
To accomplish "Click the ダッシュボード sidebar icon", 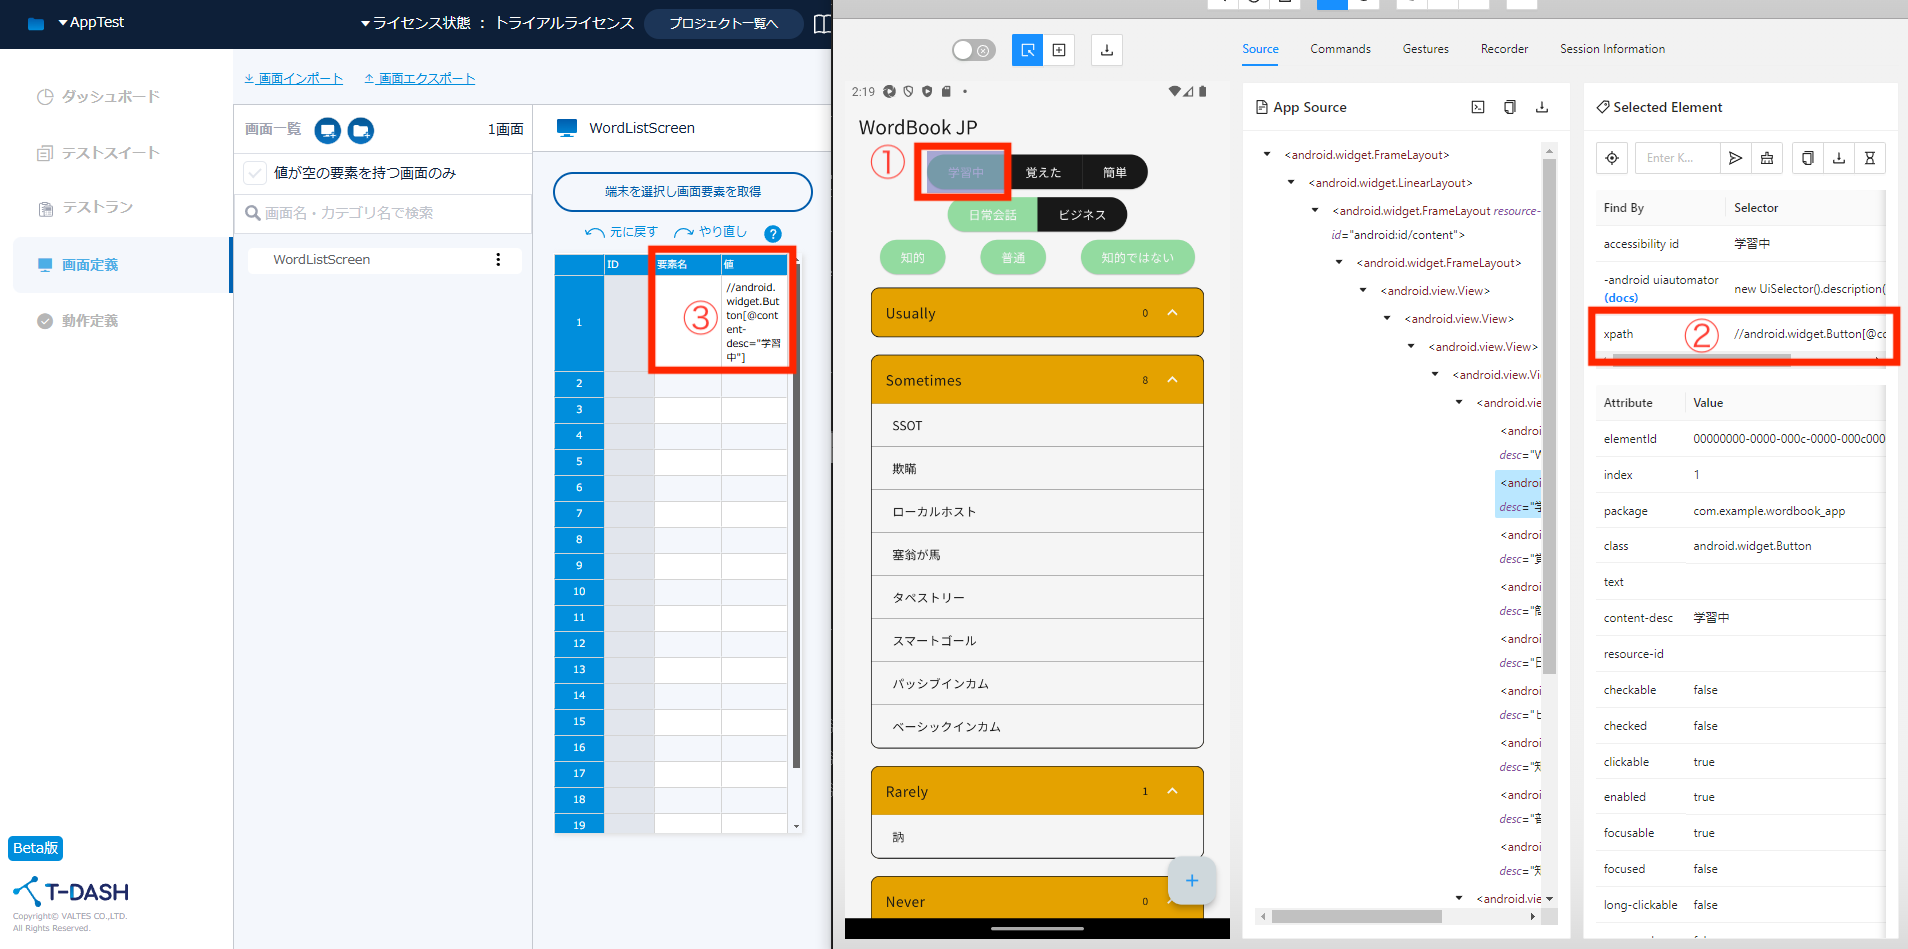I will click(x=45, y=97).
